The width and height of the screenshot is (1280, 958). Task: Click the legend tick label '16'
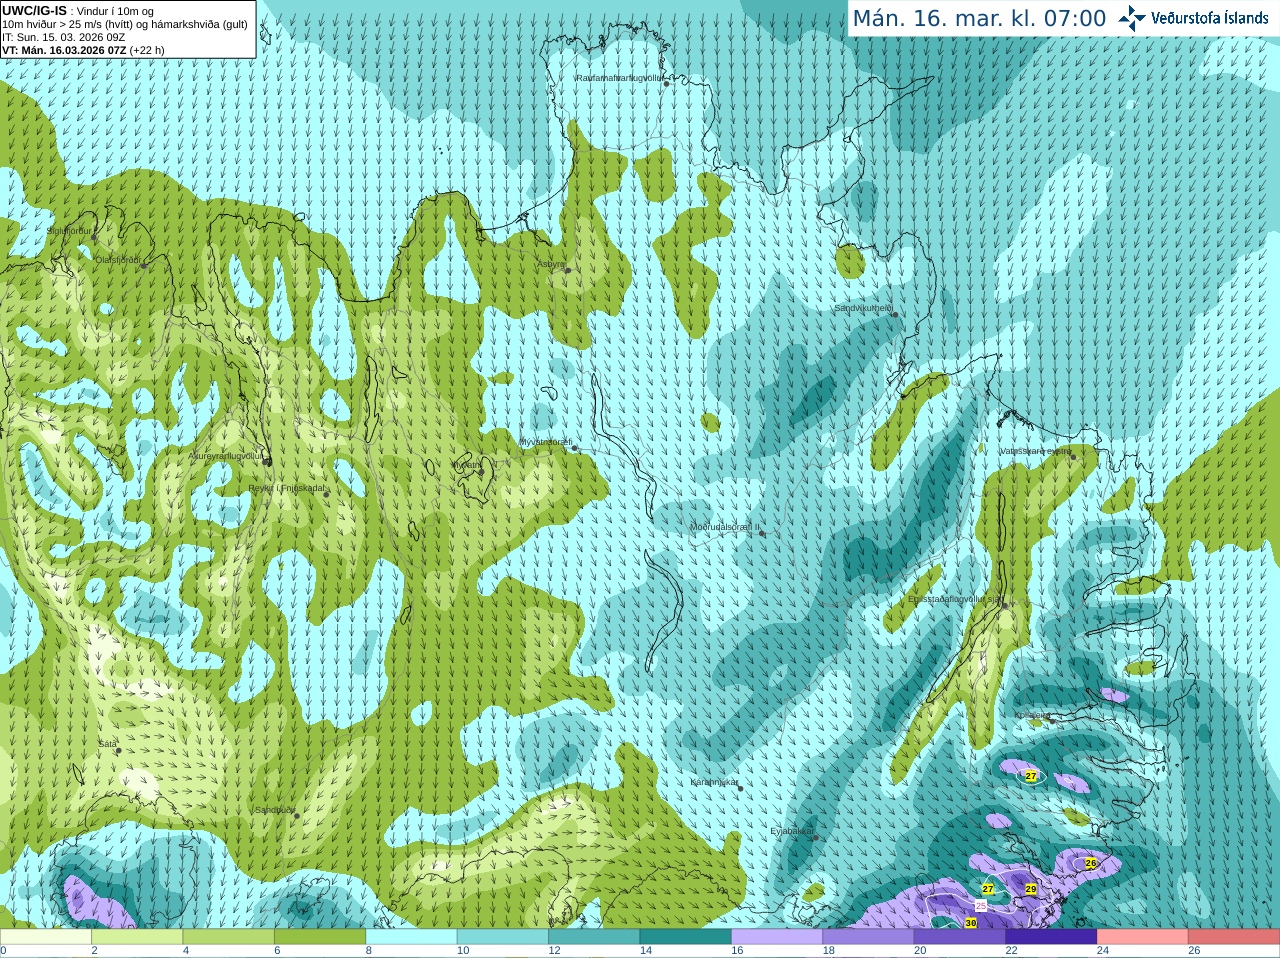(x=737, y=951)
